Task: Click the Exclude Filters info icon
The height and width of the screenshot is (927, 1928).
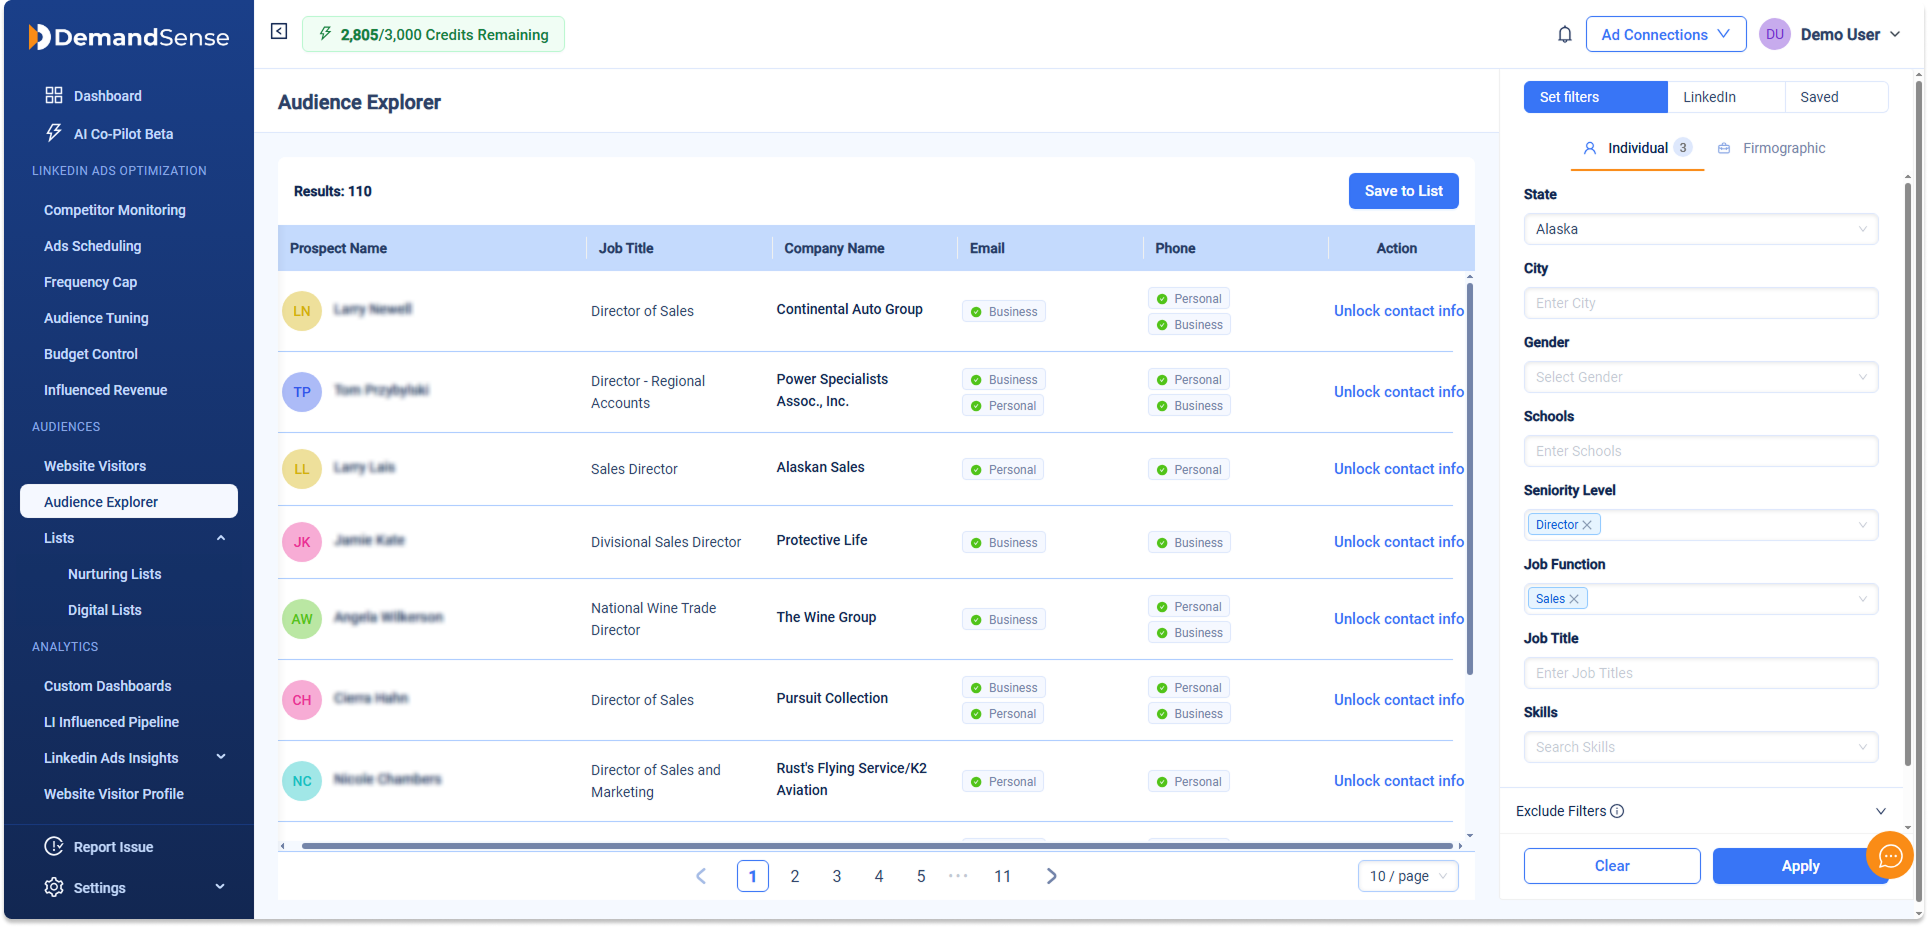Action: click(x=1617, y=811)
